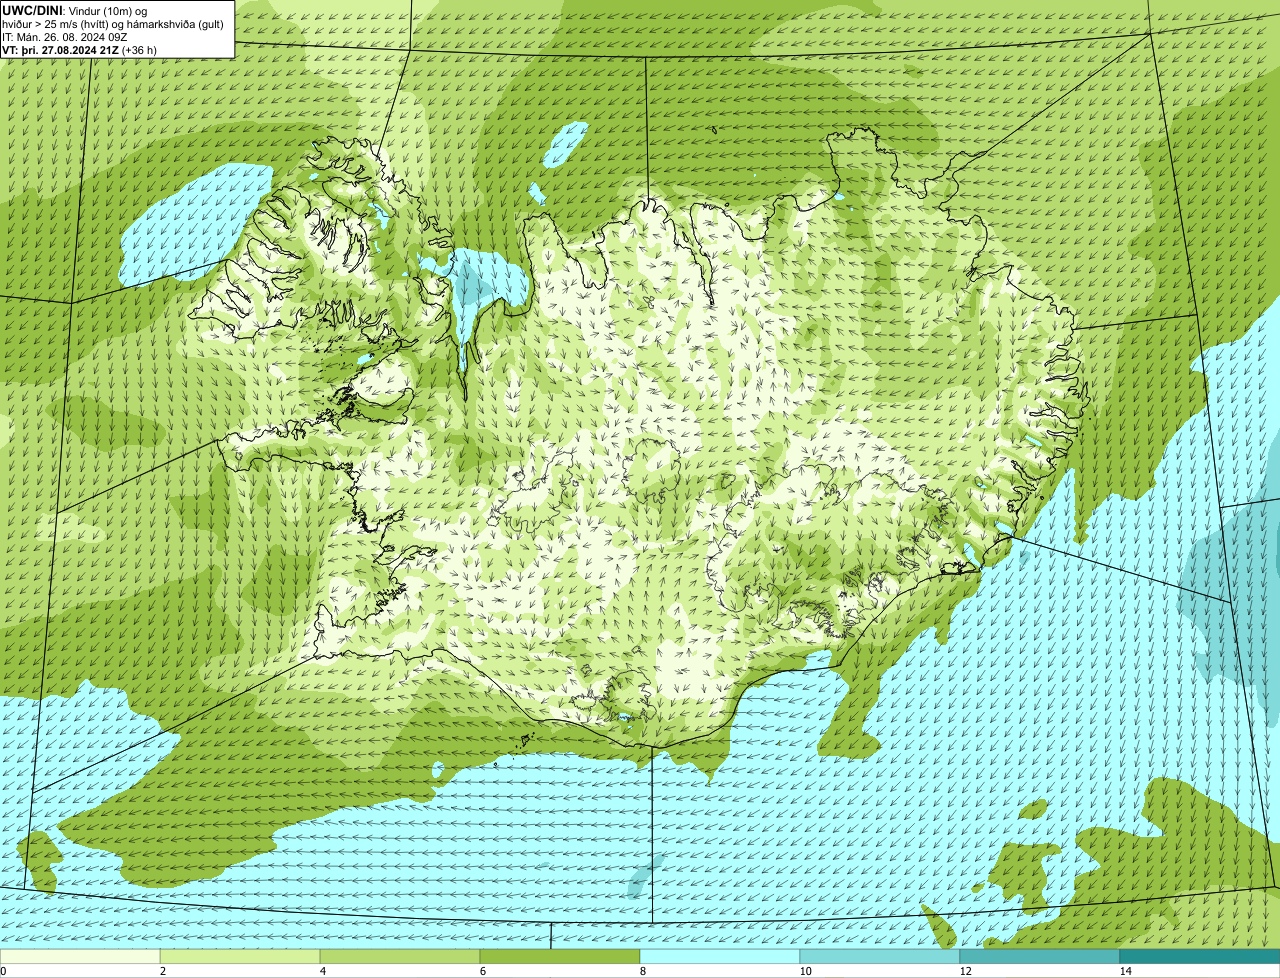The height and width of the screenshot is (978, 1280).
Task: Pick the turquoise 10–12 legend swatch
Action: coord(880,956)
